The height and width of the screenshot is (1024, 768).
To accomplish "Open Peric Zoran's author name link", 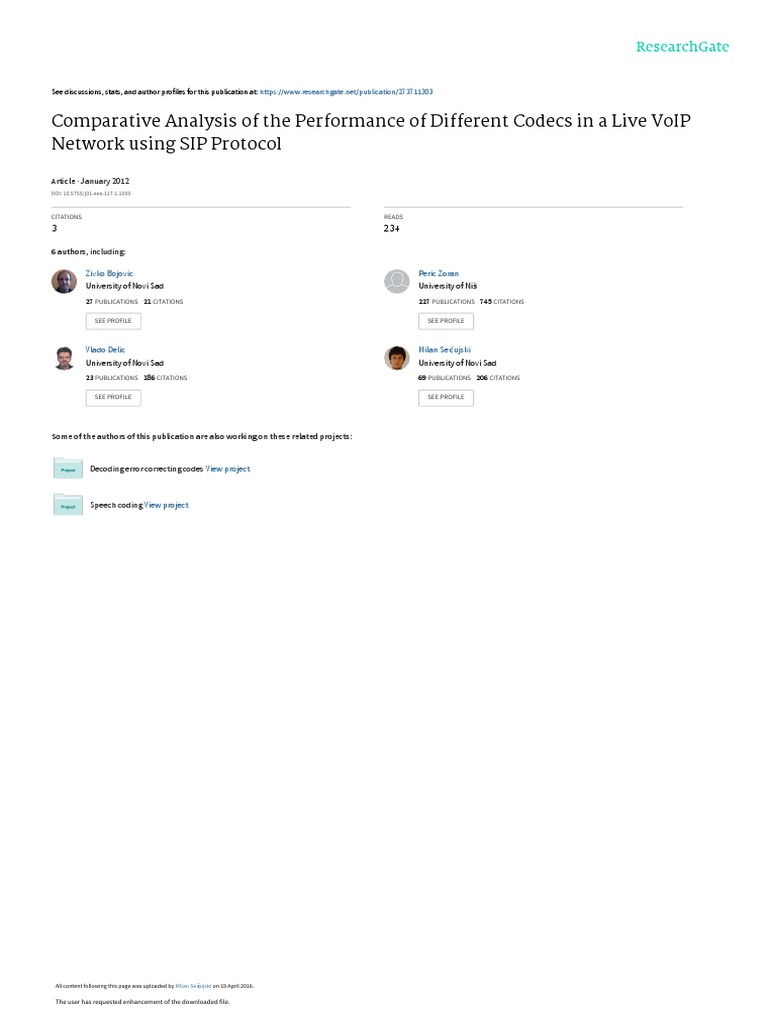I will click(x=438, y=273).
